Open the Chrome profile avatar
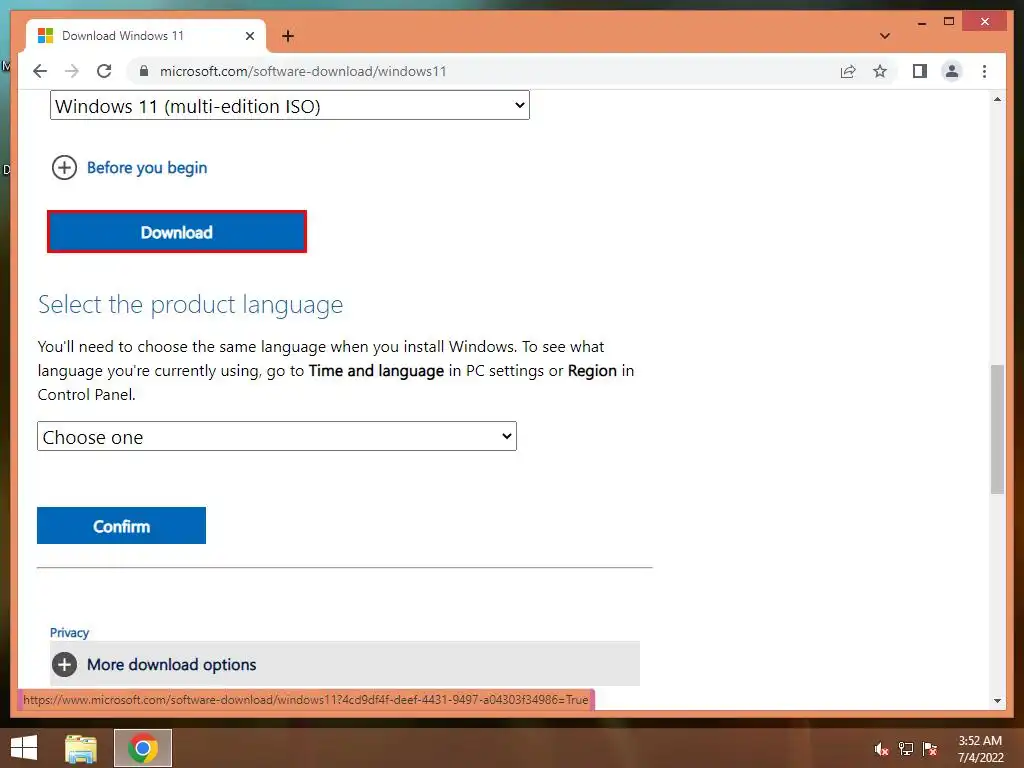Screen dimensions: 1024x768 click(x=952, y=71)
